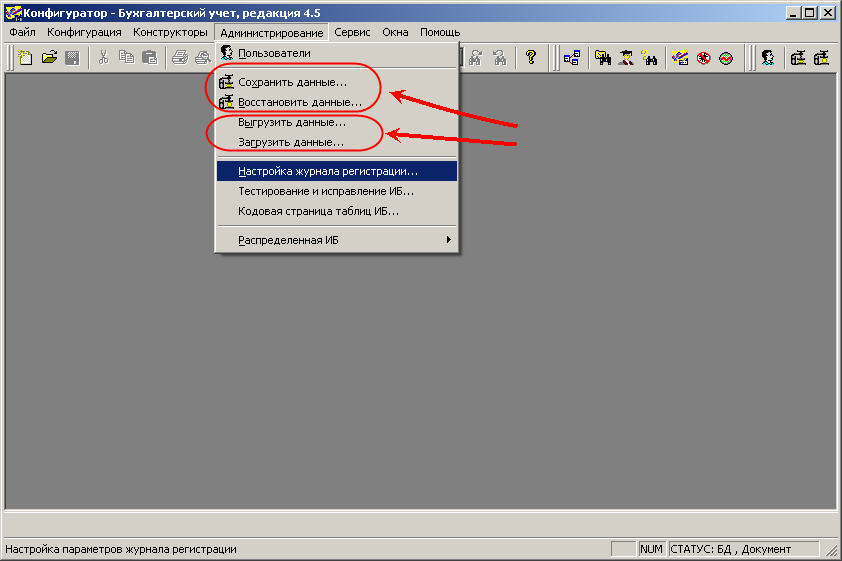The width and height of the screenshot is (842, 561).
Task: Click the Cut scissors toolbar icon
Action: coord(103,57)
